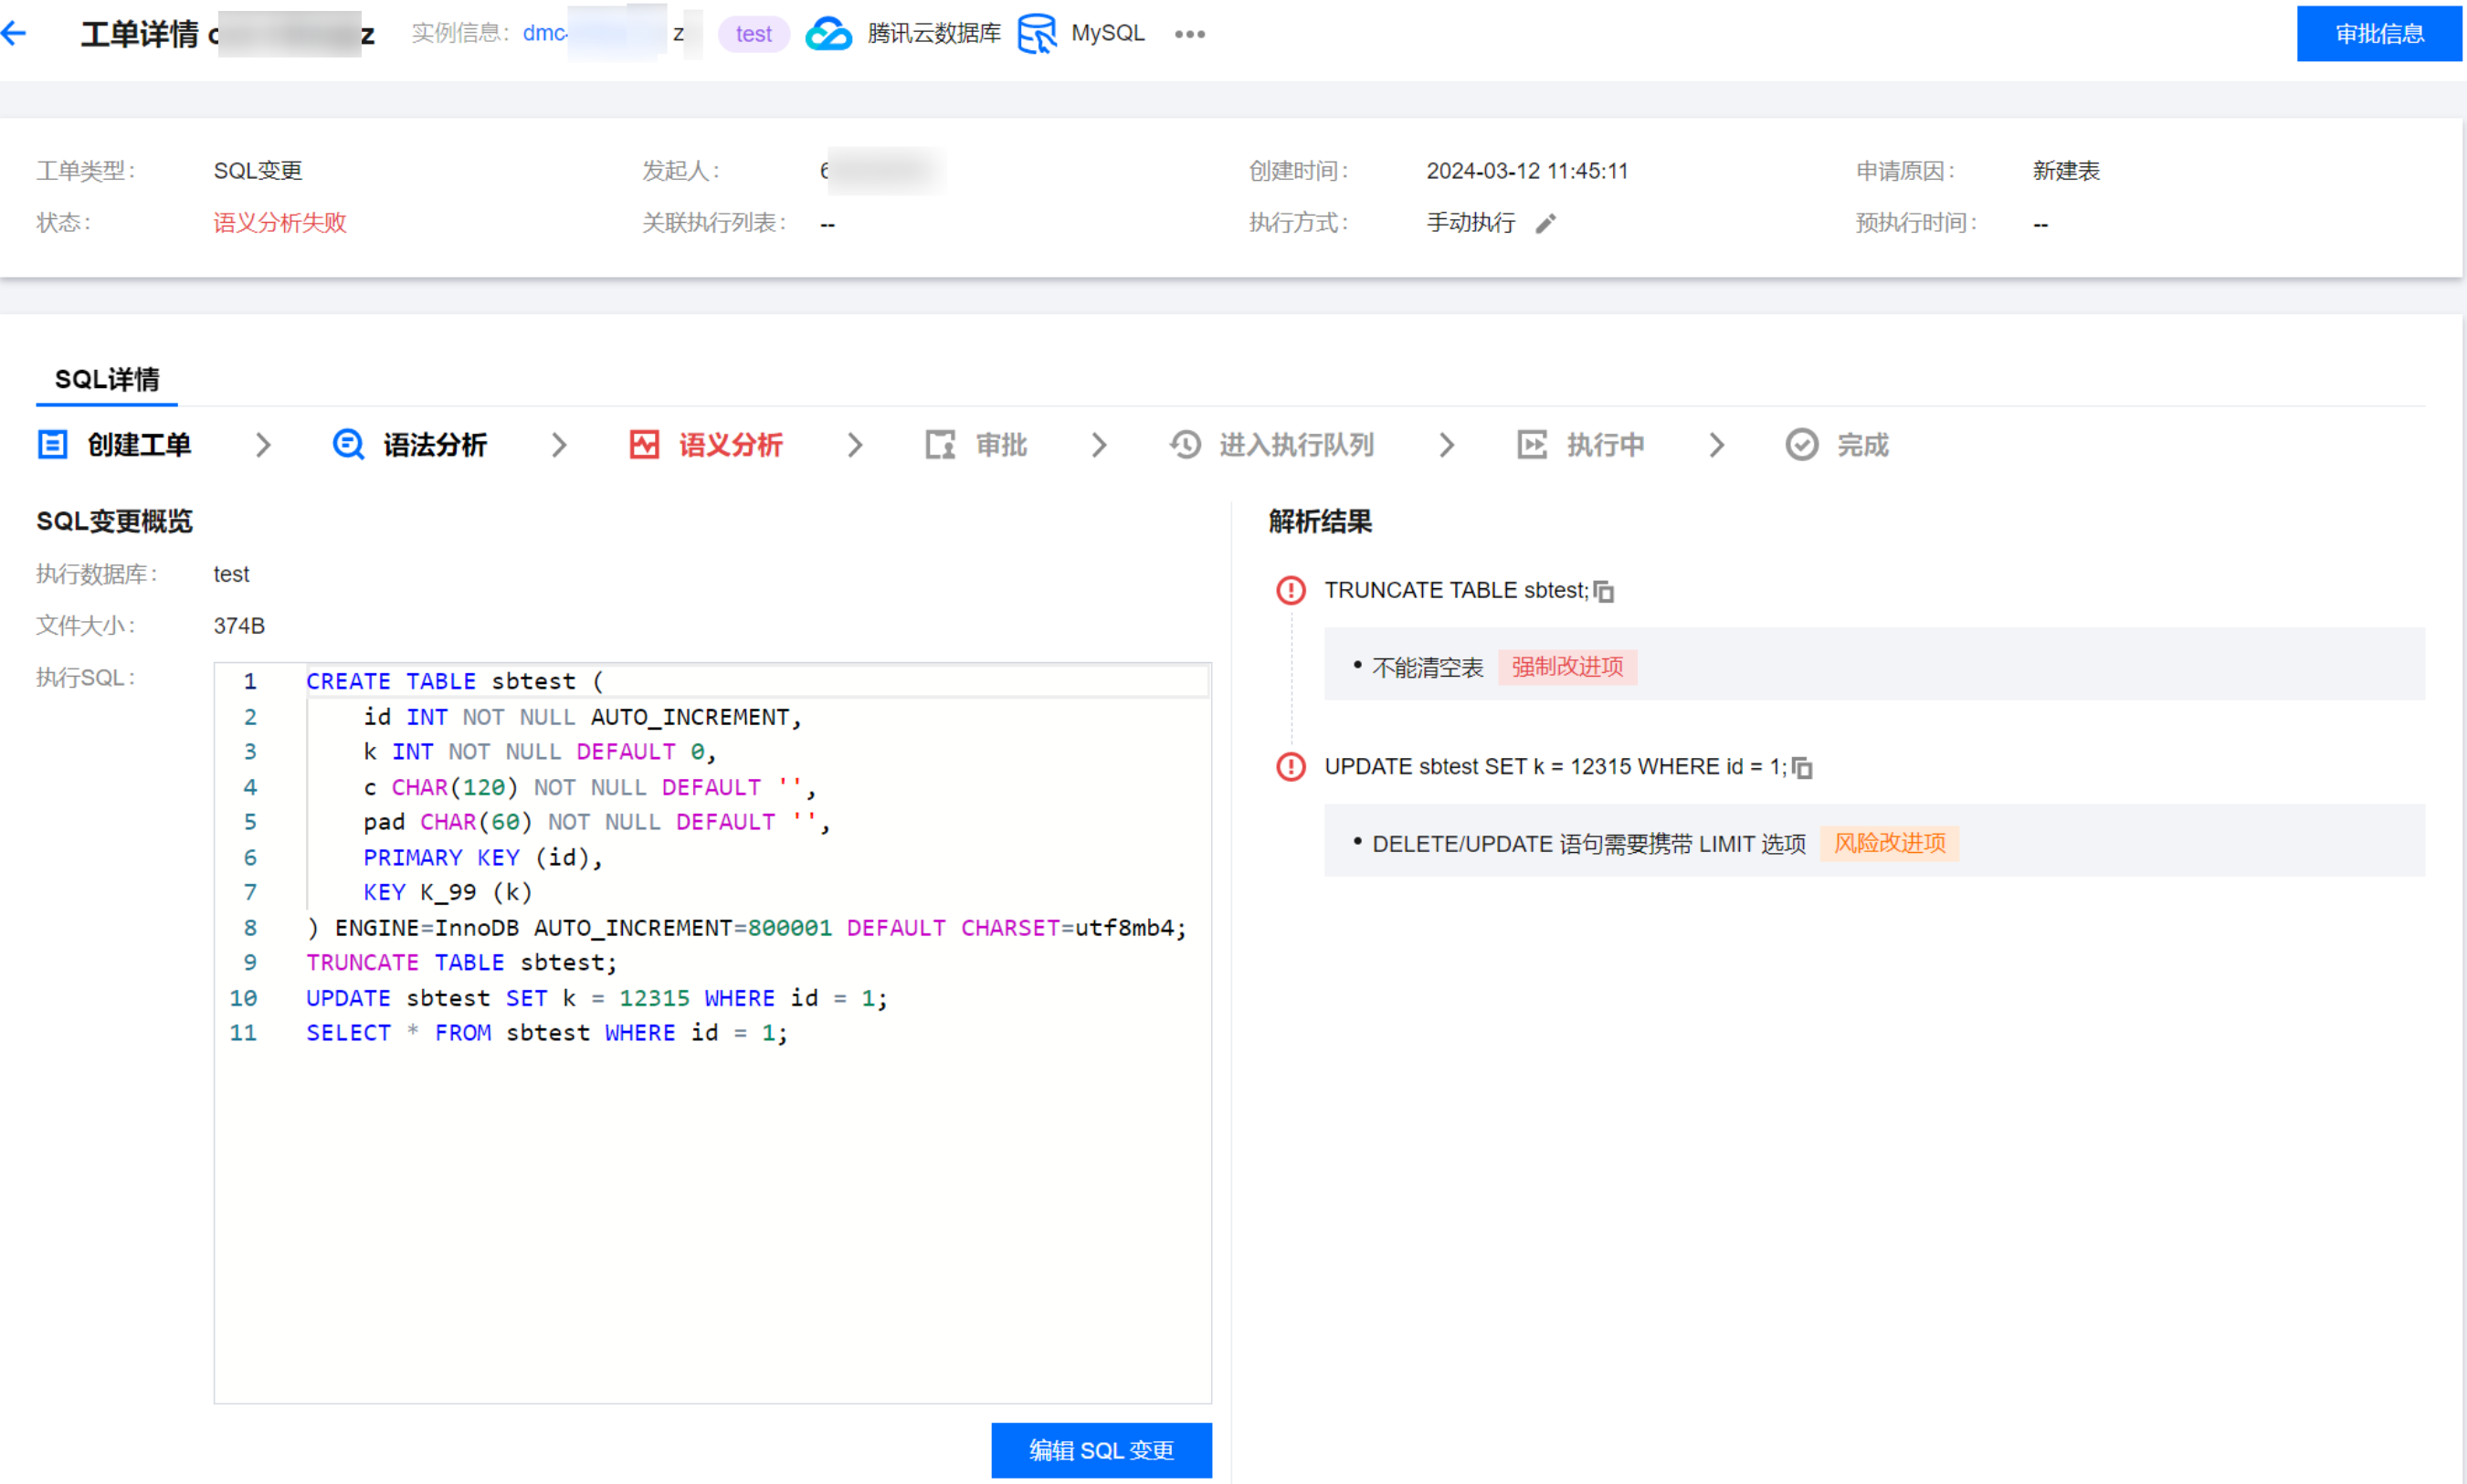This screenshot has height=1484, width=2467.
Task: Click the warning icon beside UPDATE sbtest
Action: 1291,767
